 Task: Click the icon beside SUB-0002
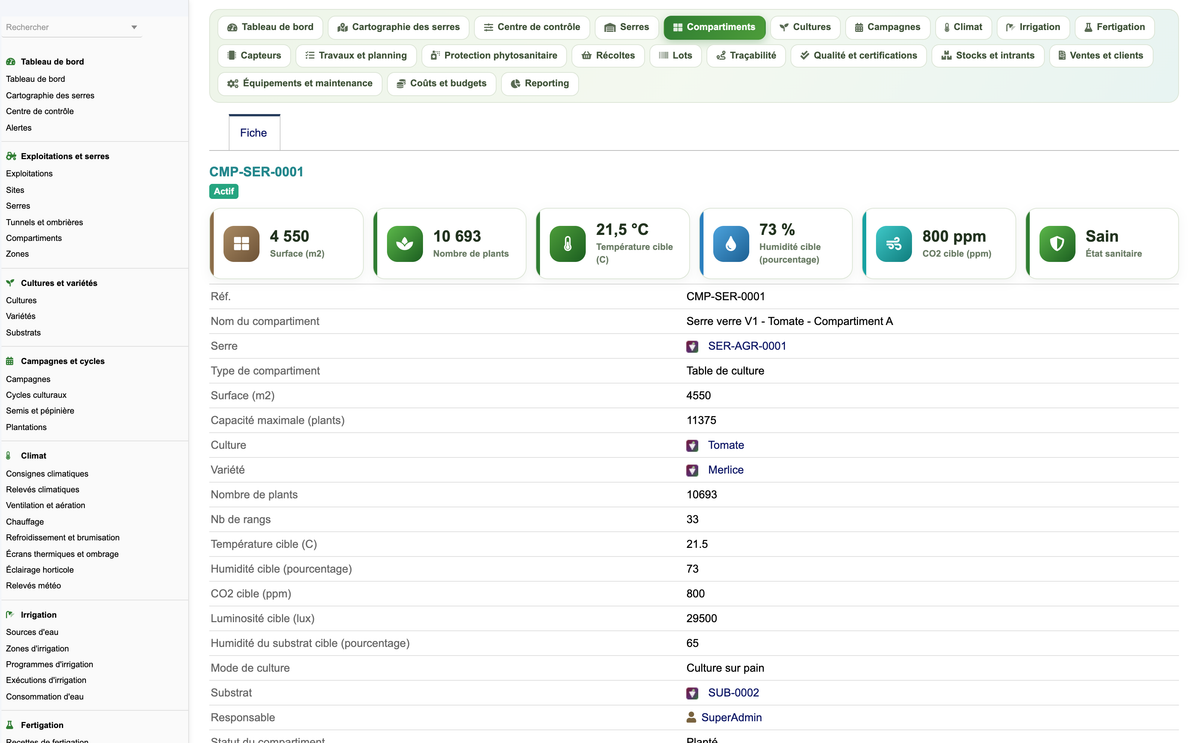[x=692, y=693]
